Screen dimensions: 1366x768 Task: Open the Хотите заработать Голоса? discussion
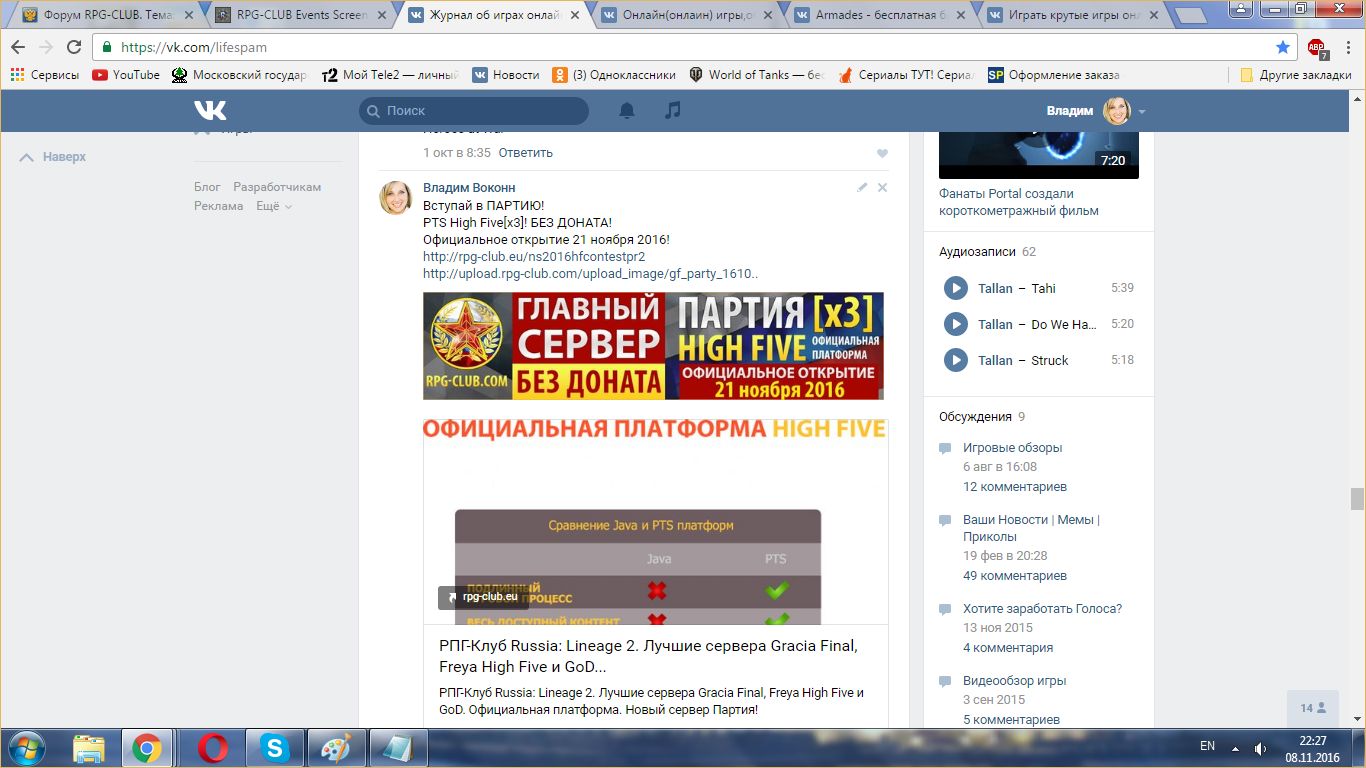1042,608
